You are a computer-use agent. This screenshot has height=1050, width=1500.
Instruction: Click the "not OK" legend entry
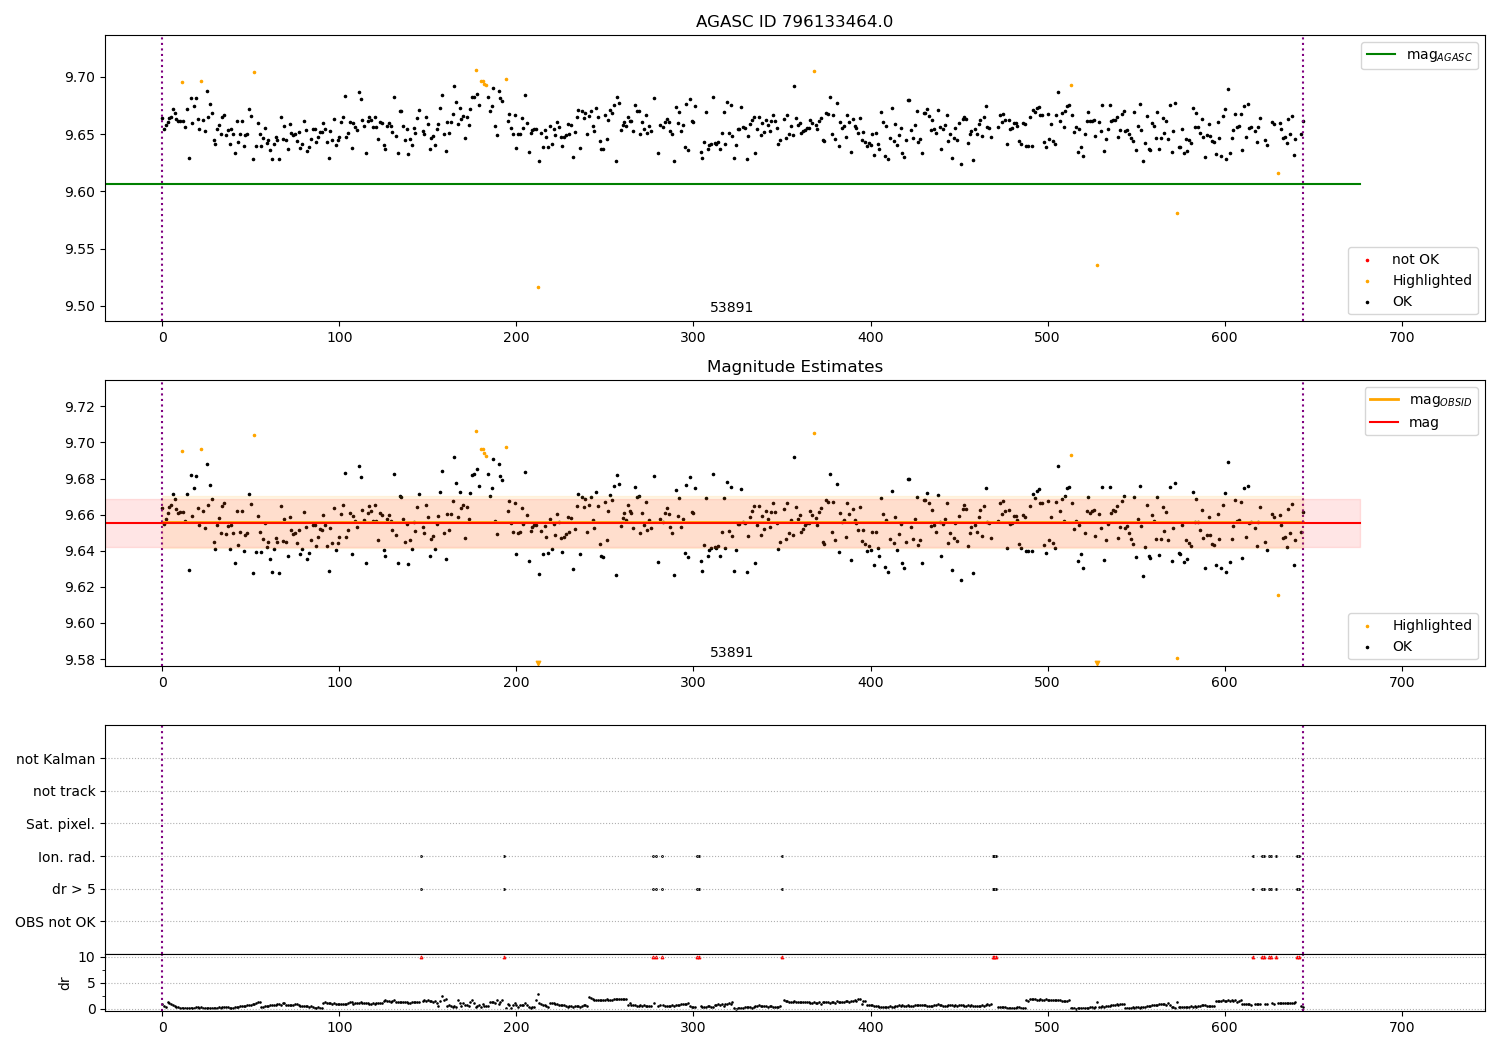pyautogui.click(x=1414, y=259)
